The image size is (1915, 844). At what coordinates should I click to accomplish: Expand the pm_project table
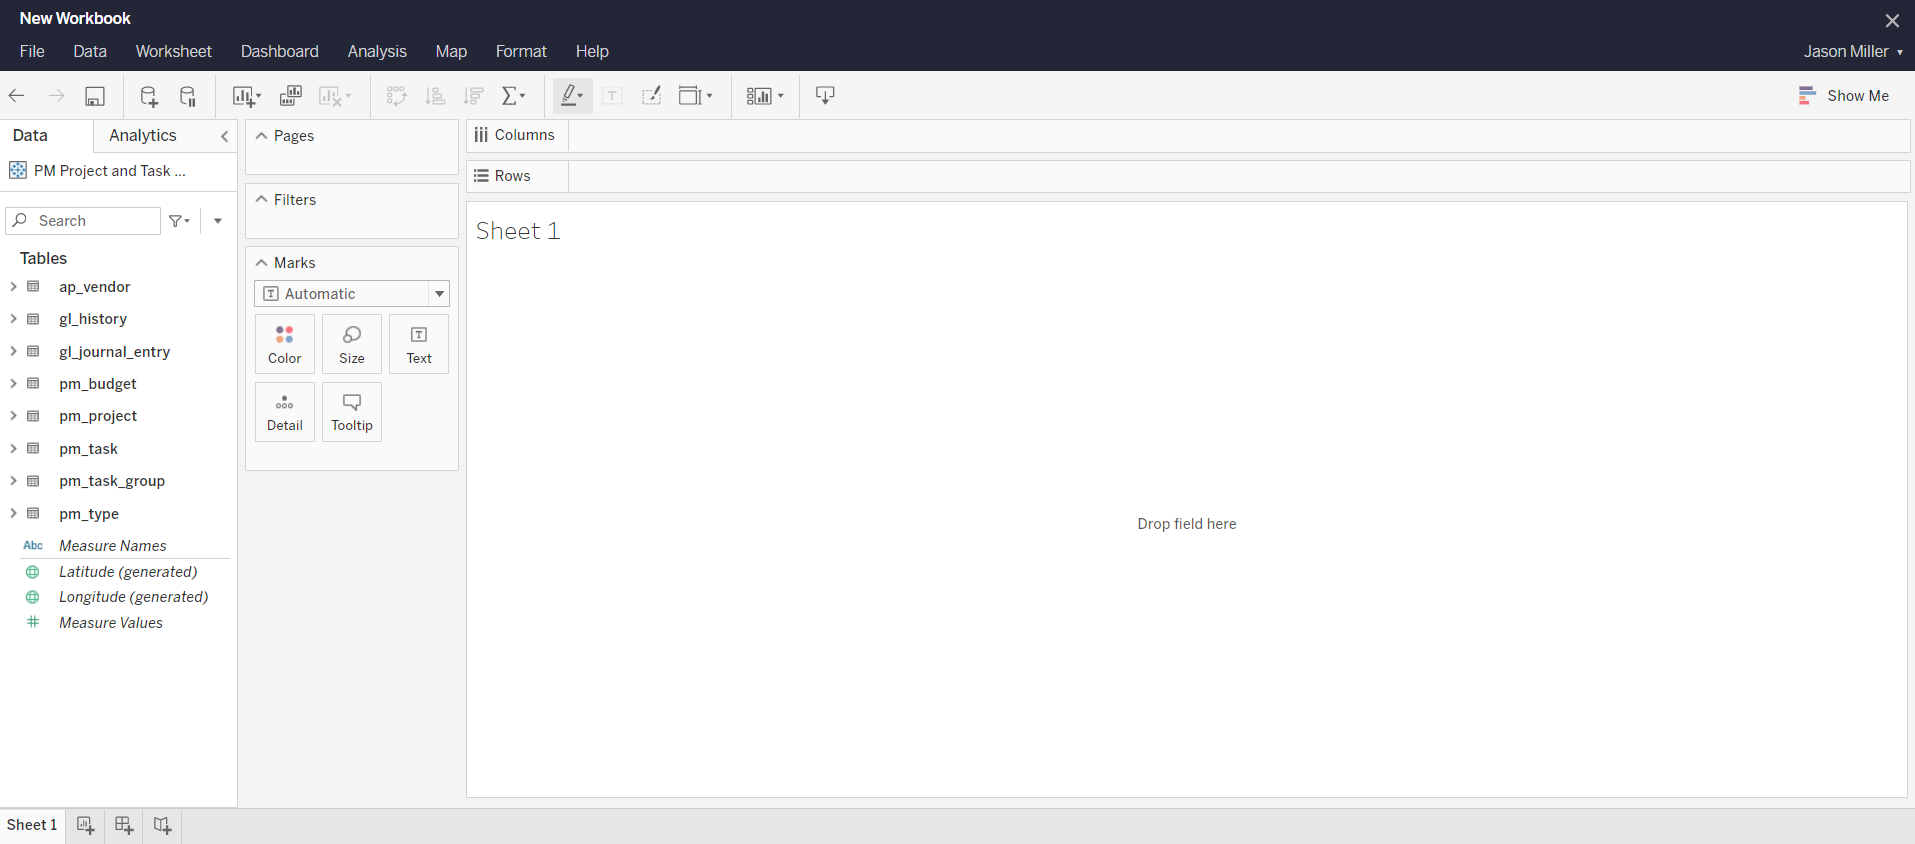(x=13, y=416)
